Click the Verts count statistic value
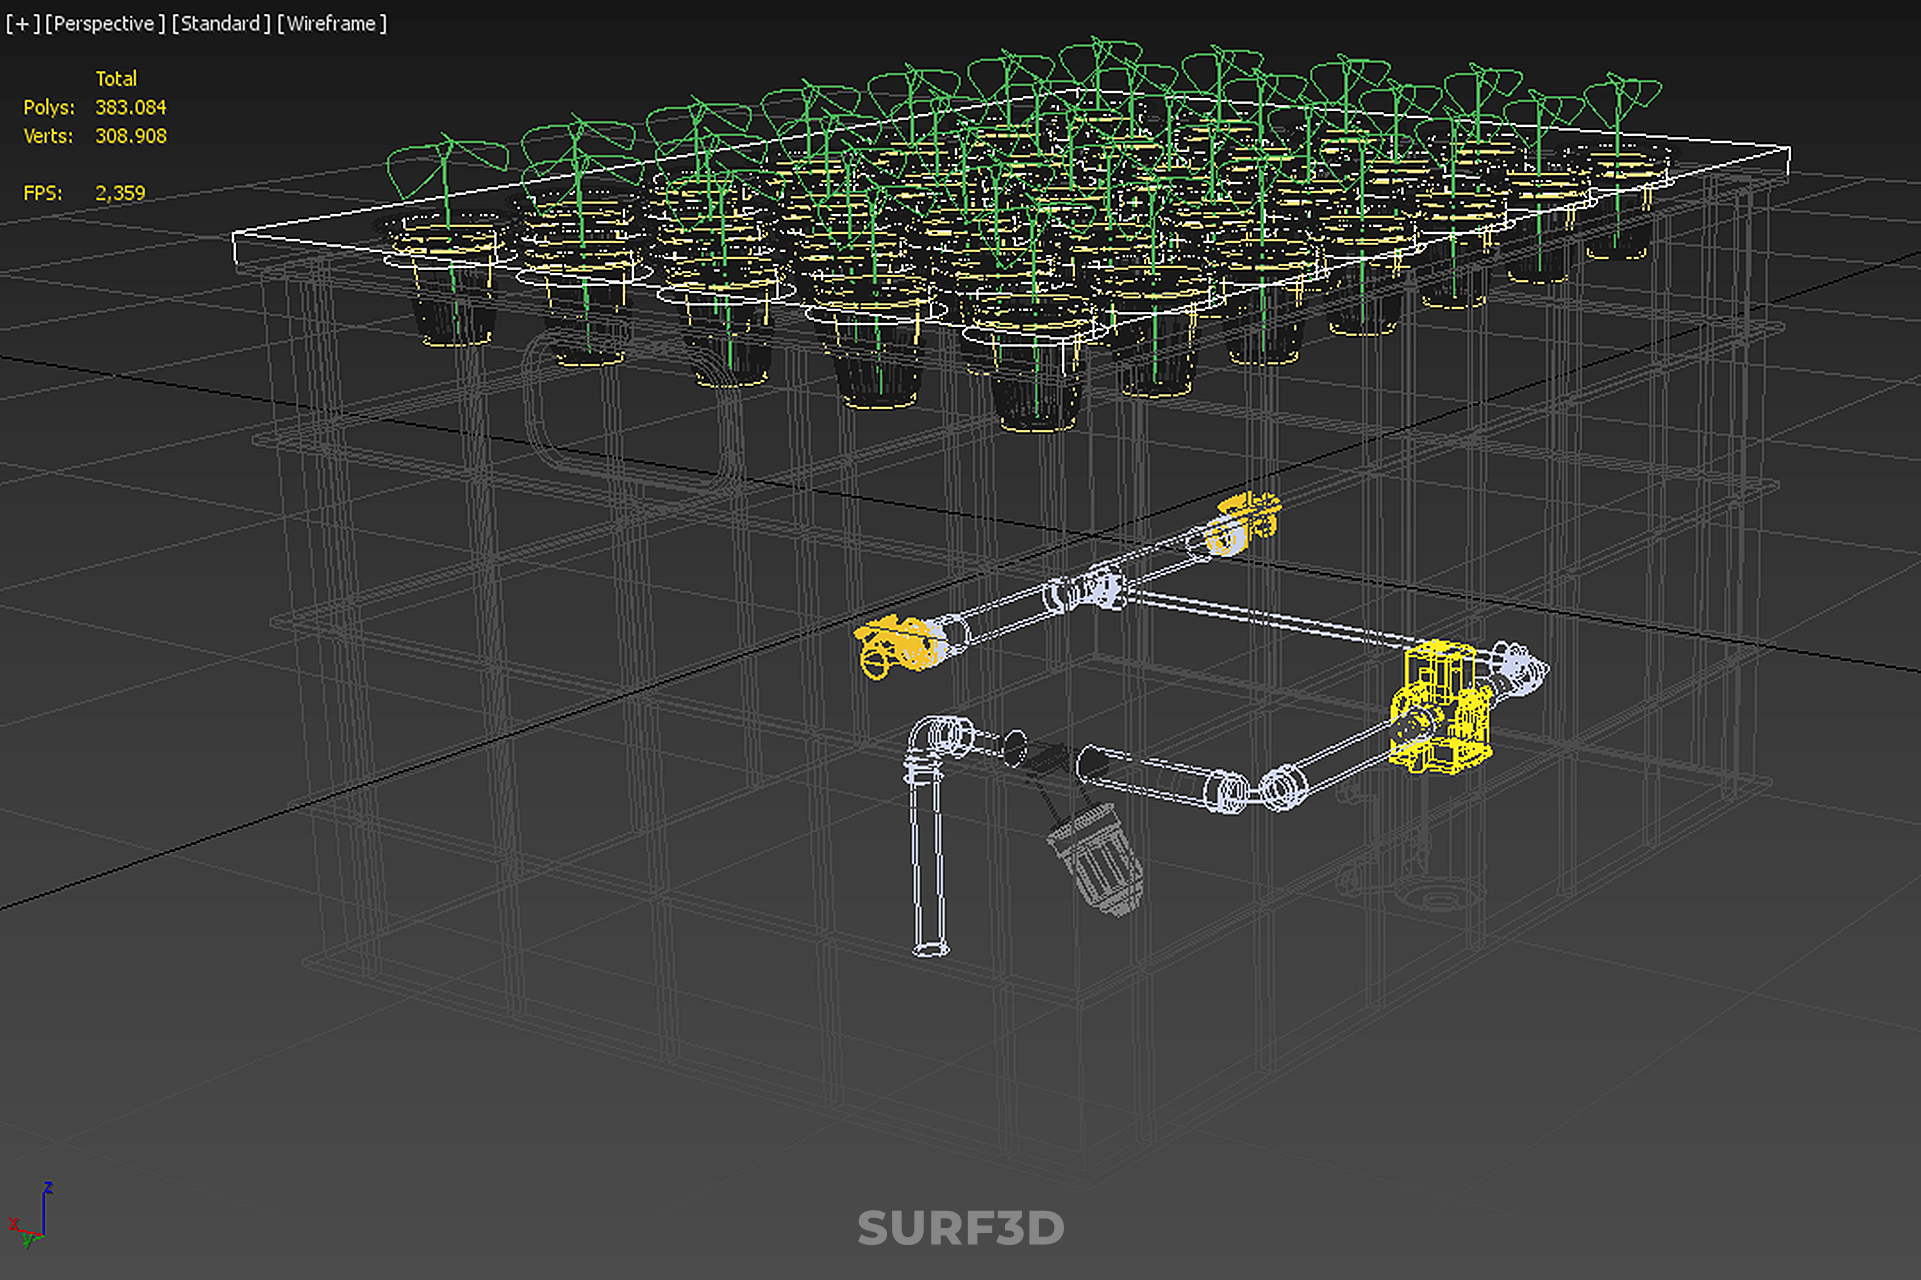 tap(130, 136)
